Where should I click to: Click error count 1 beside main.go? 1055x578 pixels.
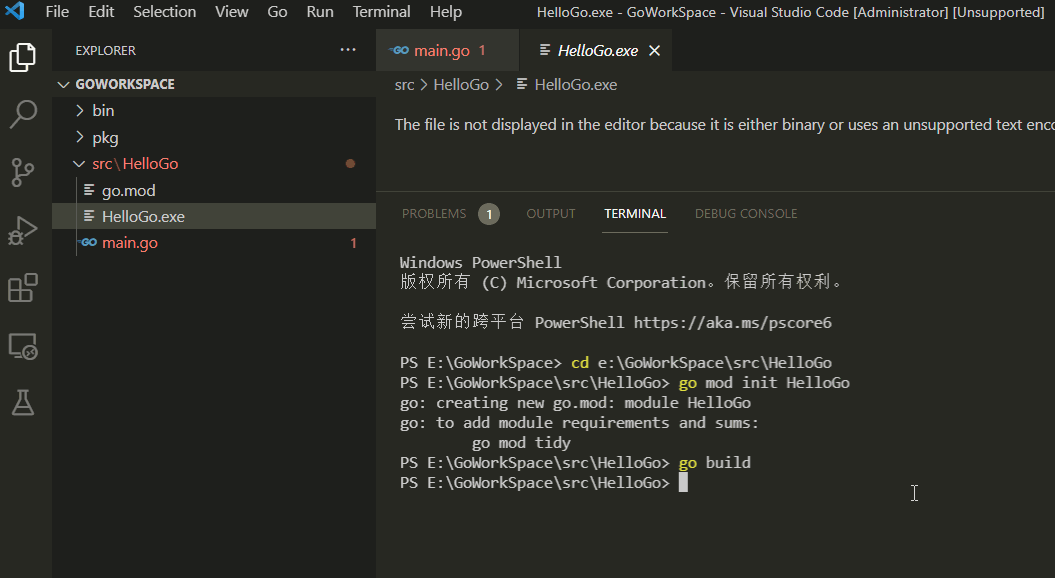tap(353, 243)
